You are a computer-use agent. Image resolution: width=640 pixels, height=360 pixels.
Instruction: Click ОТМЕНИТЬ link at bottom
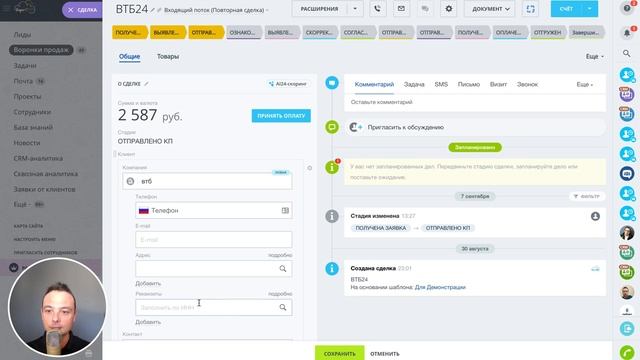coord(385,354)
